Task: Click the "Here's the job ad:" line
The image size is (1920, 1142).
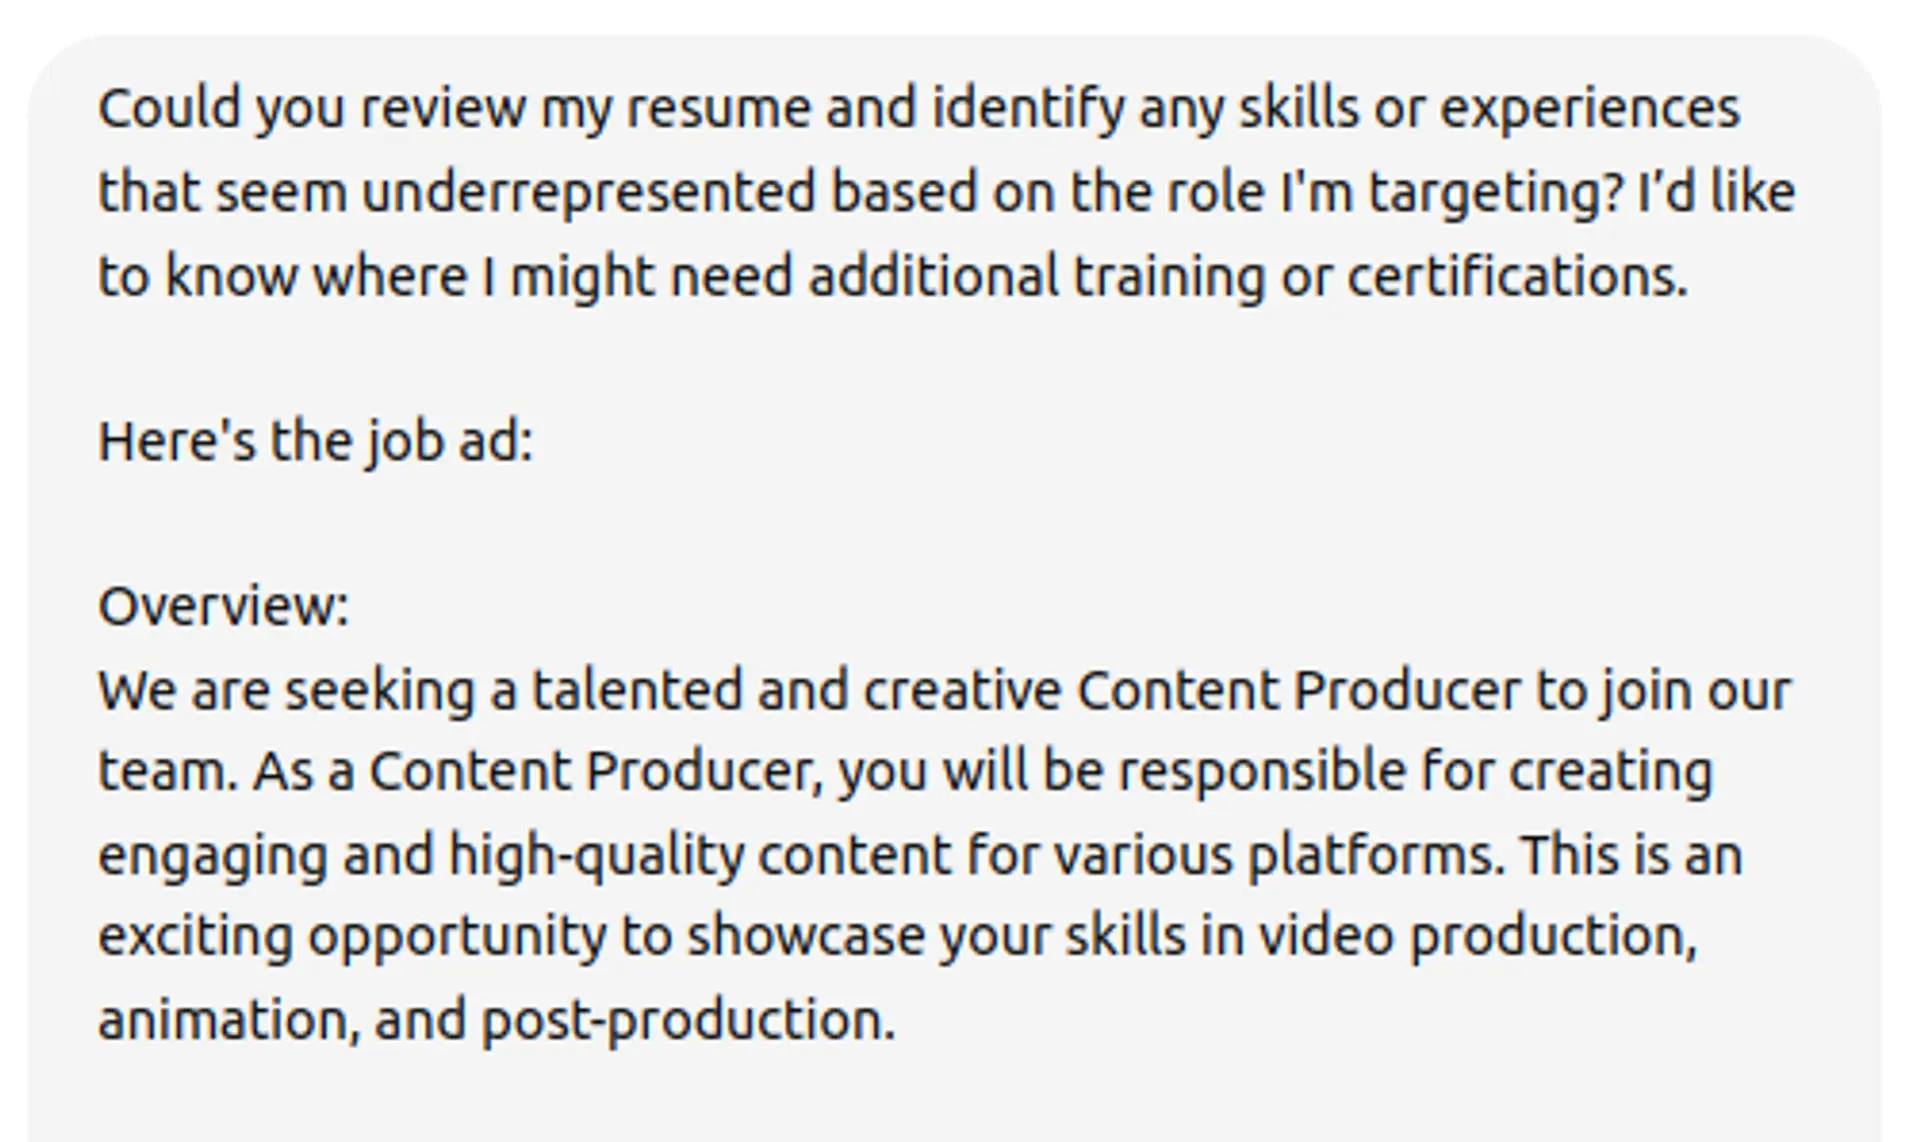Action: click(315, 441)
